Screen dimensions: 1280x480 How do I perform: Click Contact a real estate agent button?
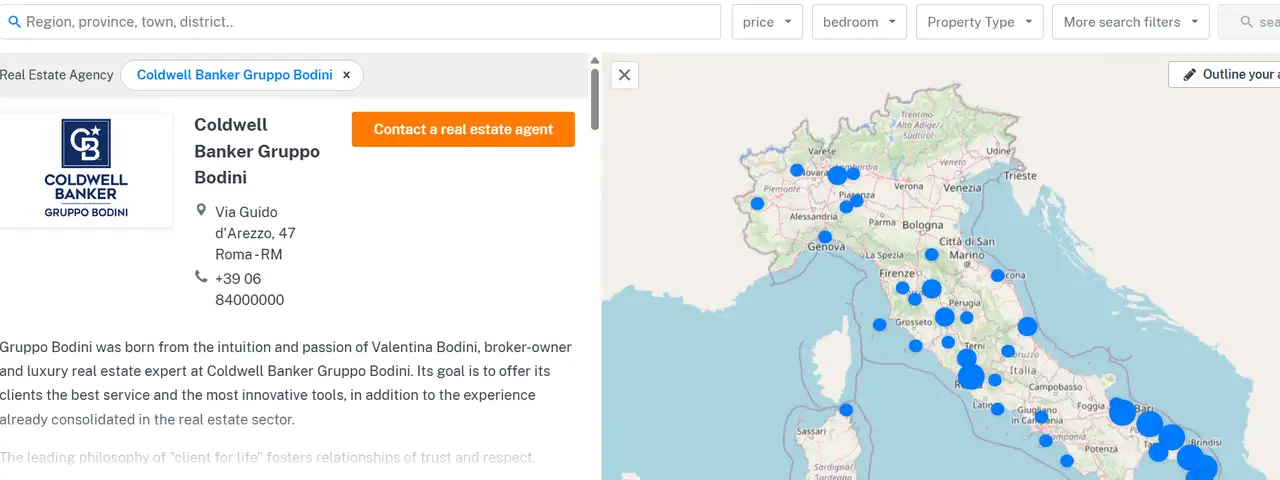pyautogui.click(x=463, y=129)
